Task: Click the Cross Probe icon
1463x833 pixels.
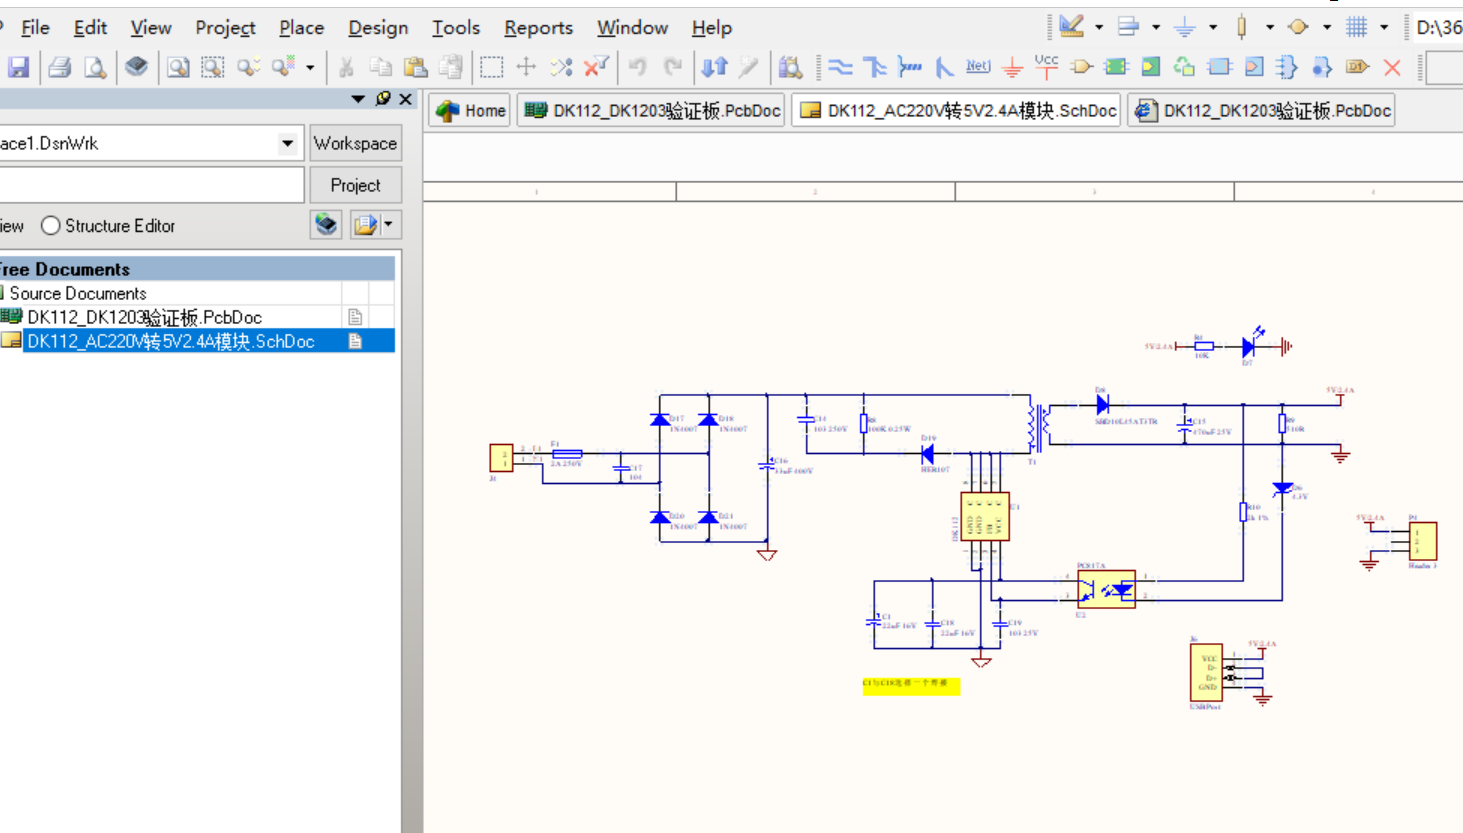Action: [748, 67]
